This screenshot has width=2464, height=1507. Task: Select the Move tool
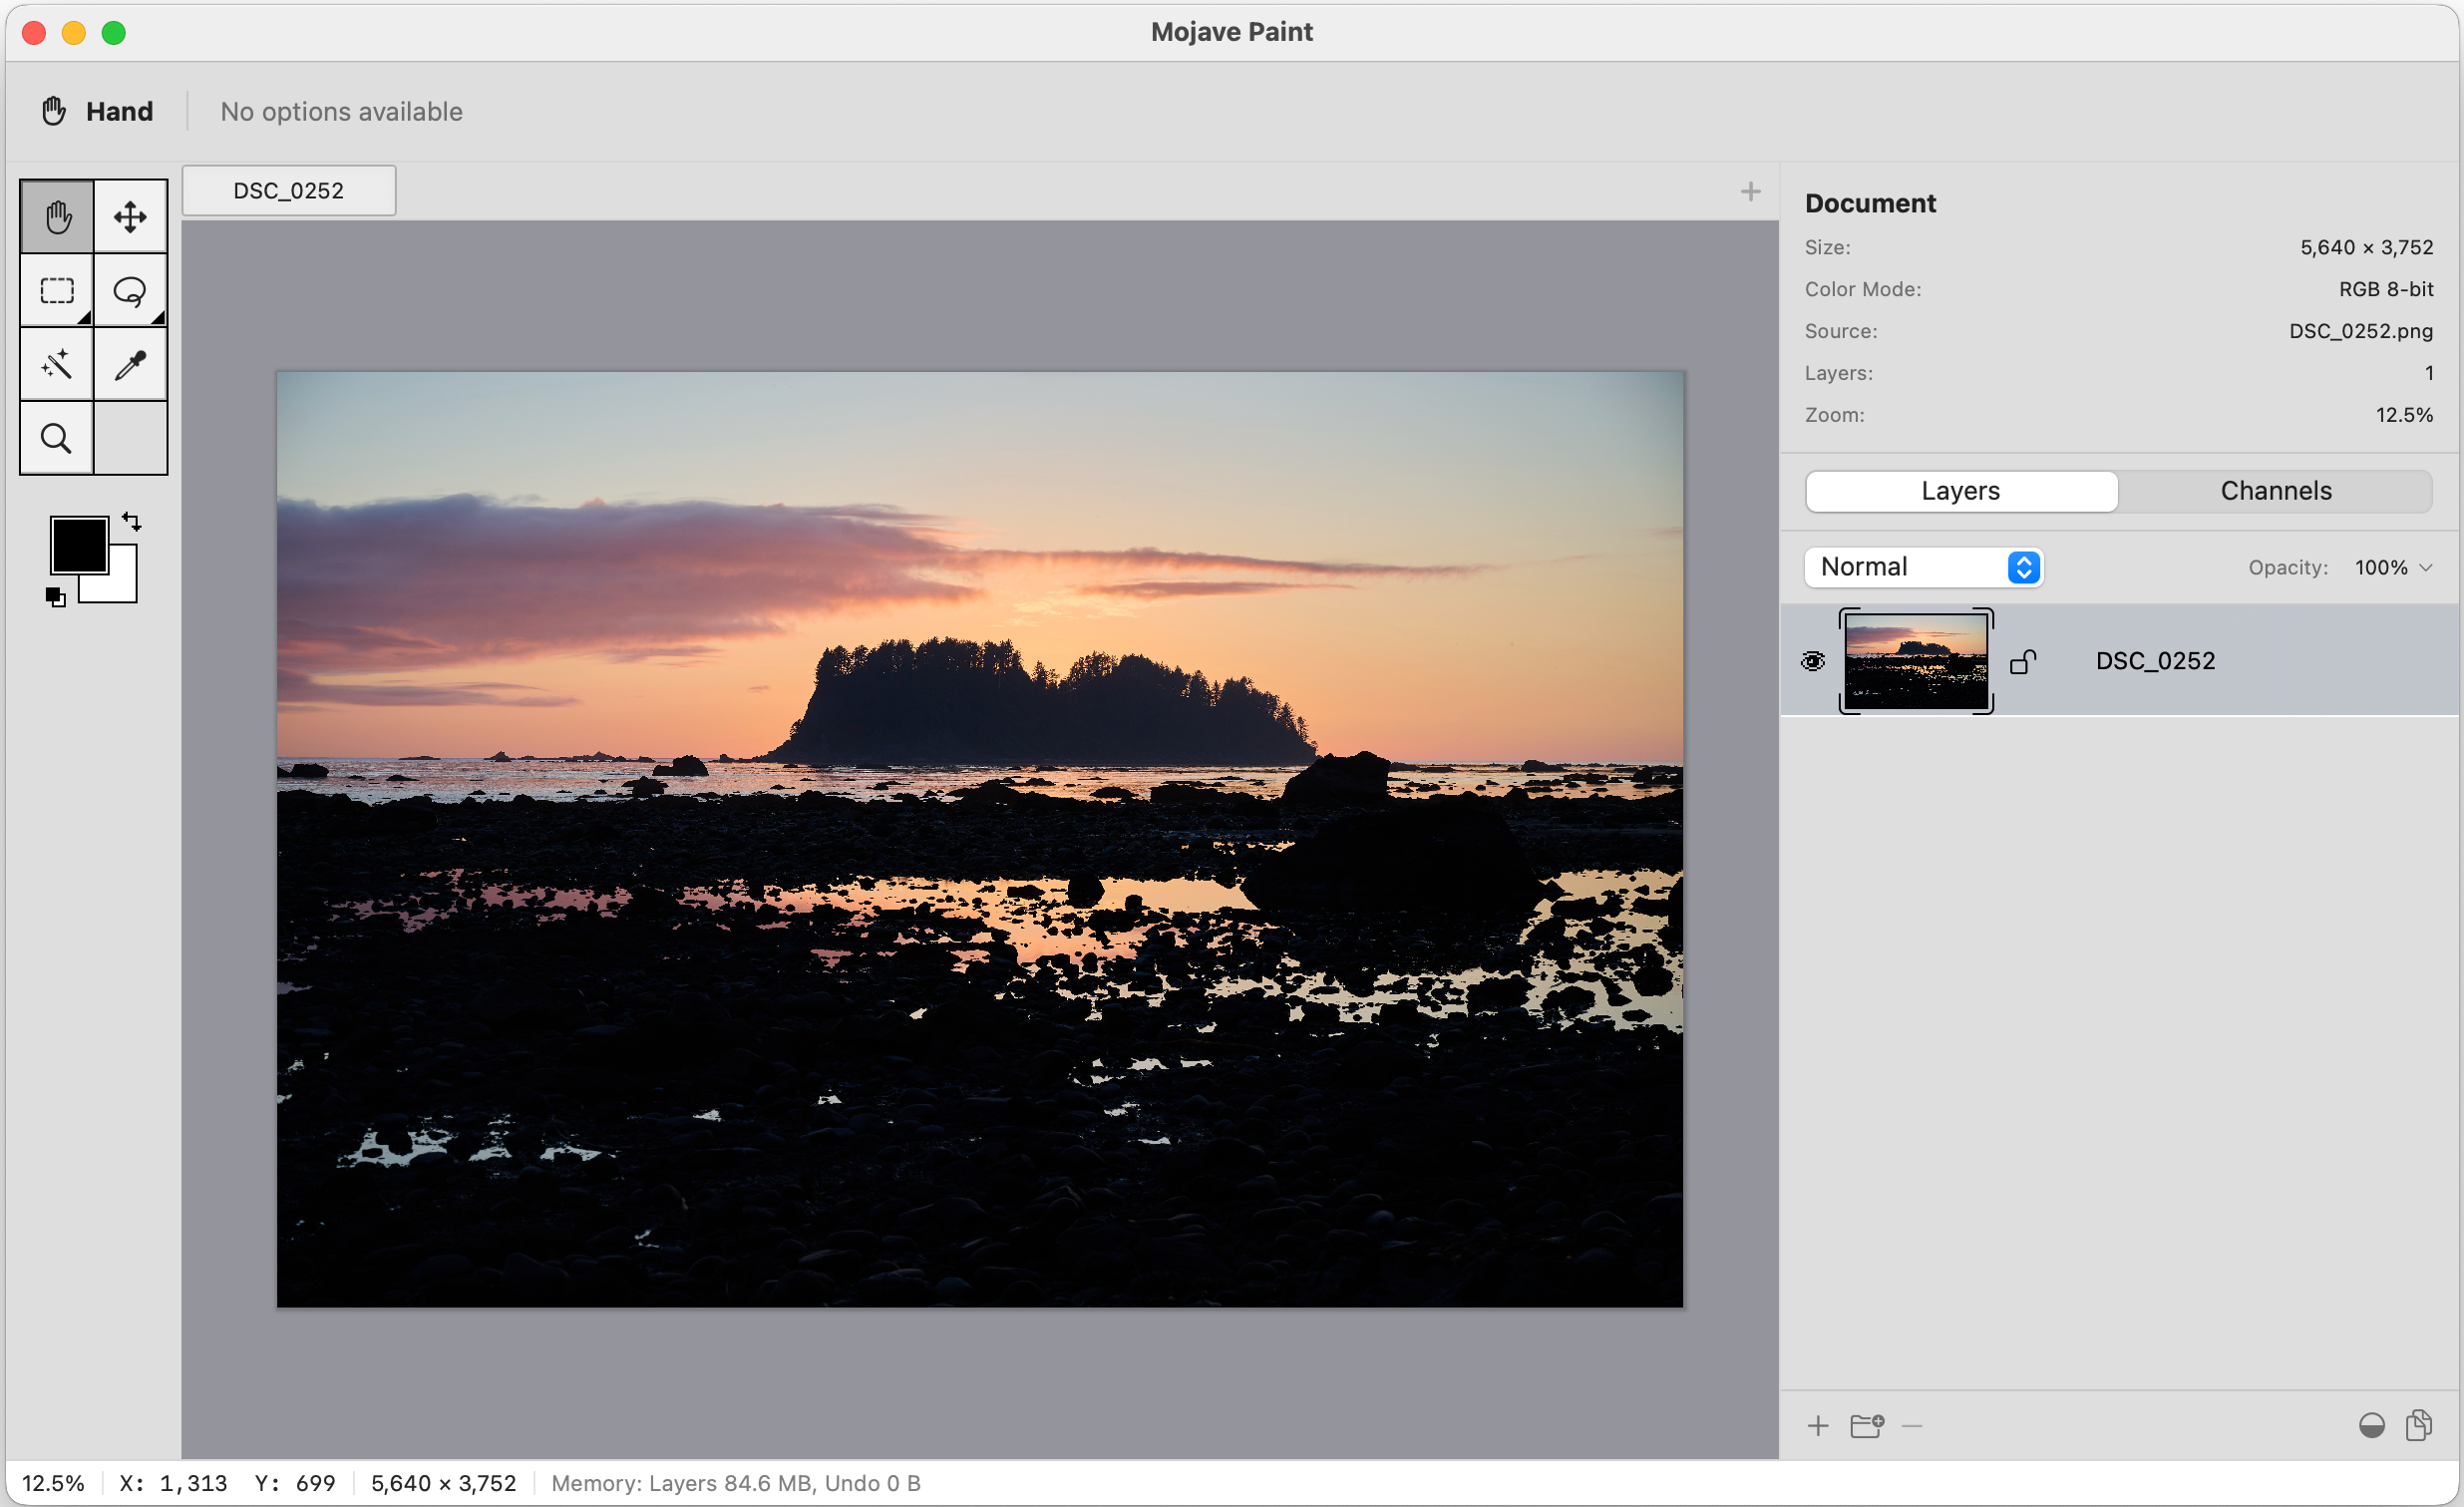pyautogui.click(x=131, y=215)
